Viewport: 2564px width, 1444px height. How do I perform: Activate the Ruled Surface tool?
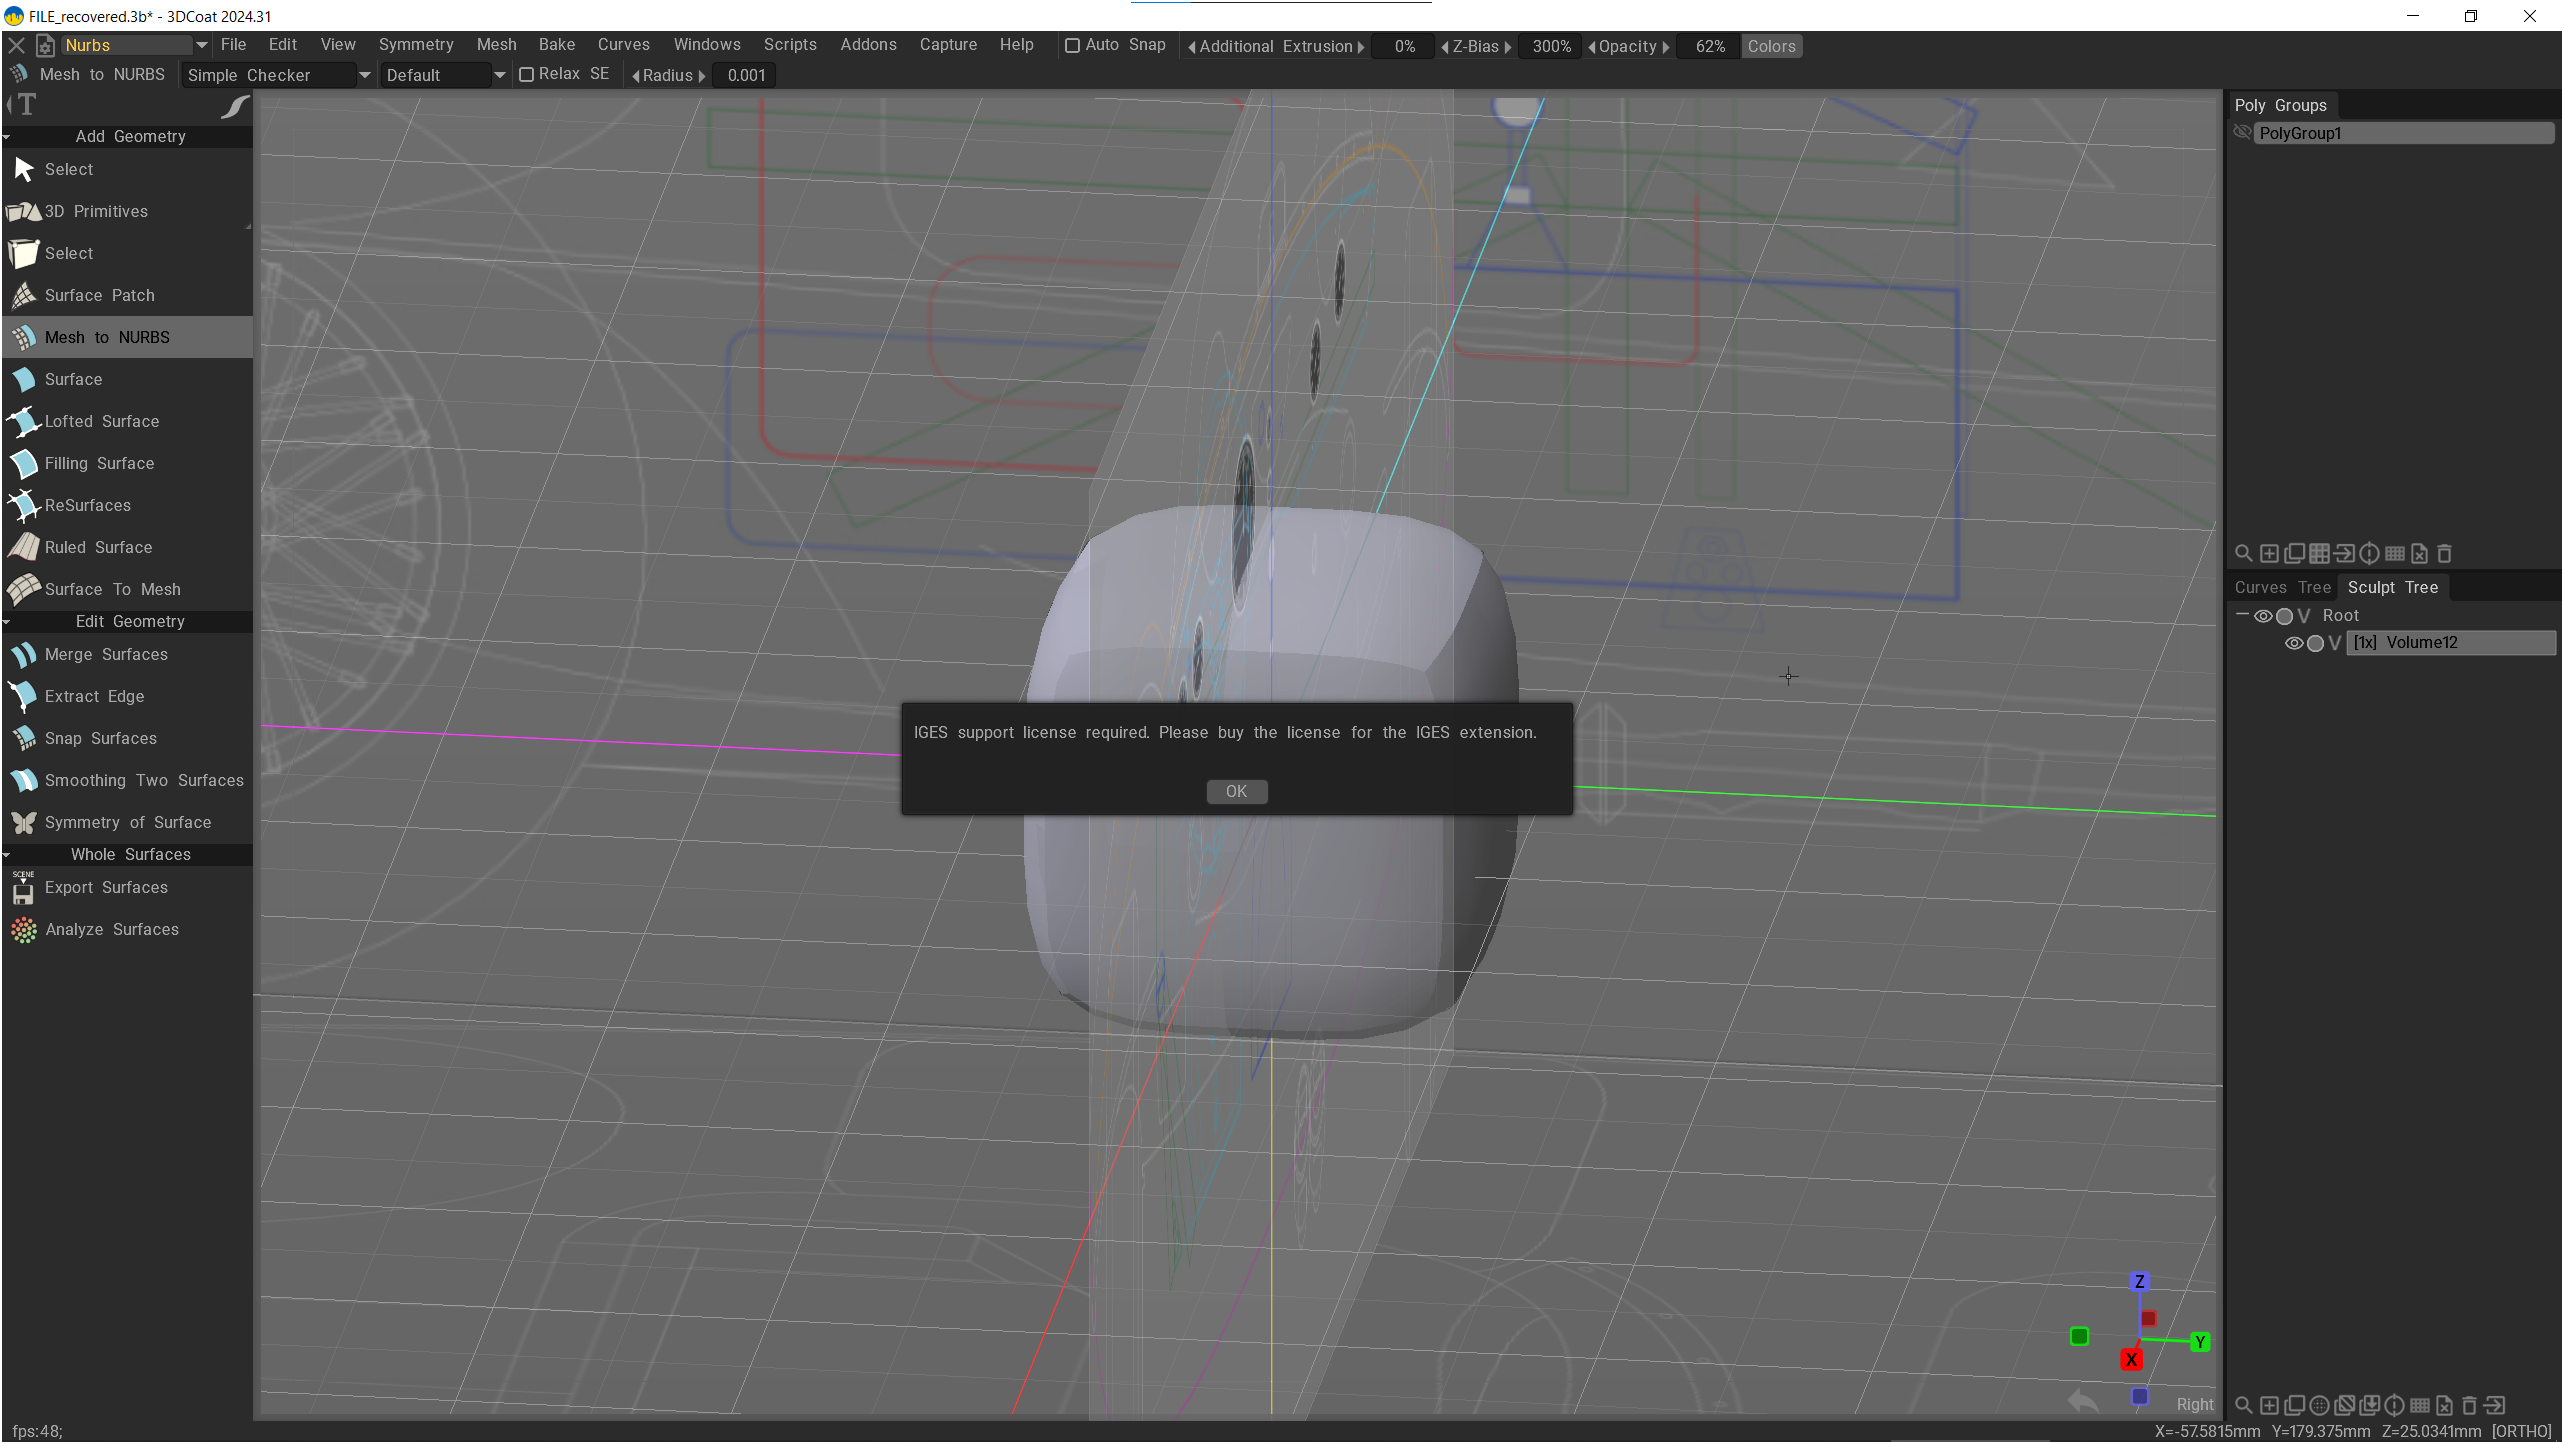click(x=98, y=547)
